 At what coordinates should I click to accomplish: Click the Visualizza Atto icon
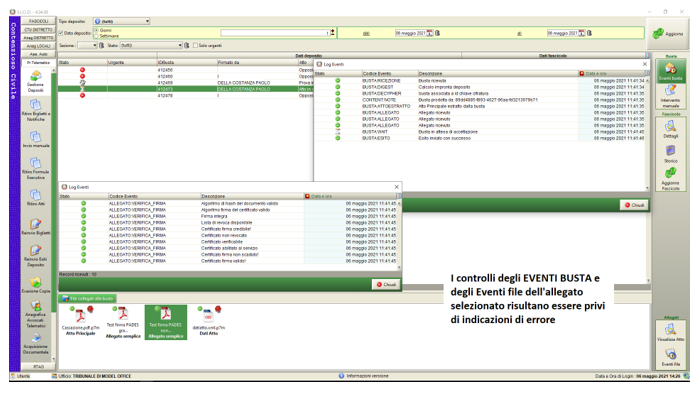[671, 332]
